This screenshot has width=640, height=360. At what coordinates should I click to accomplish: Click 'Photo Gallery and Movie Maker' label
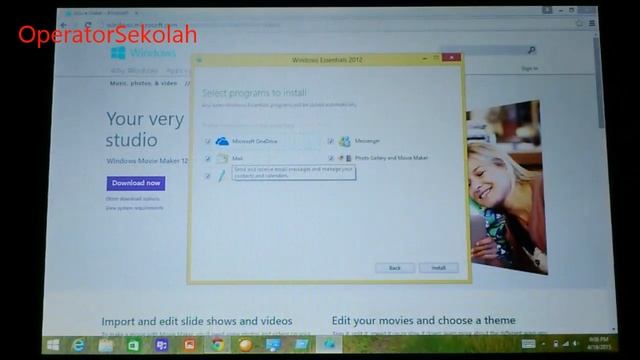pos(391,158)
